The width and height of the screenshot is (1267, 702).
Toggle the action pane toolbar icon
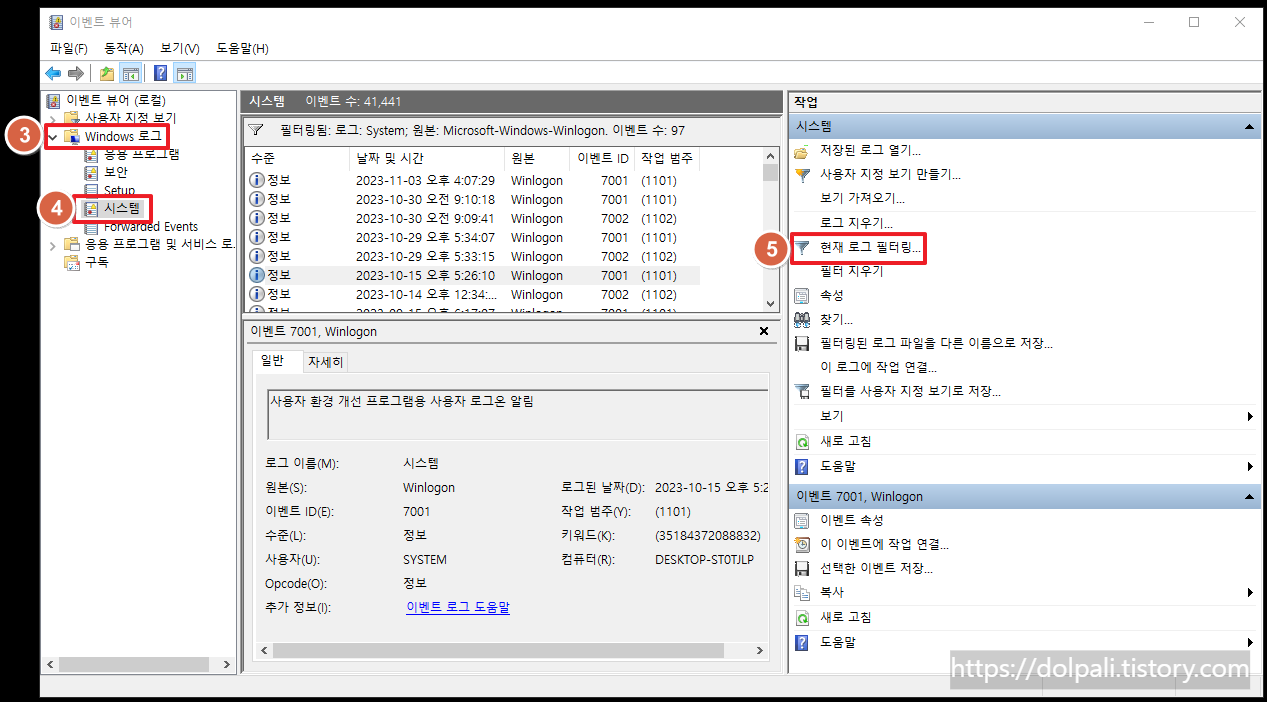pyautogui.click(x=184, y=72)
